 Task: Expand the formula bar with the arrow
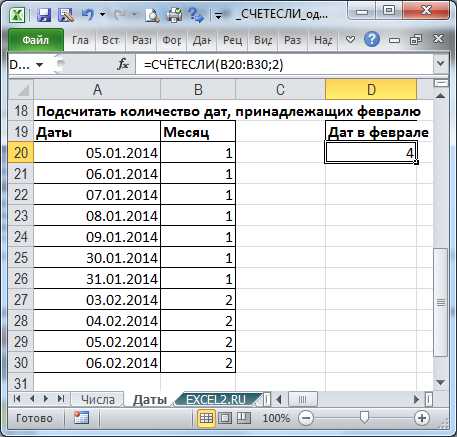coord(441,63)
